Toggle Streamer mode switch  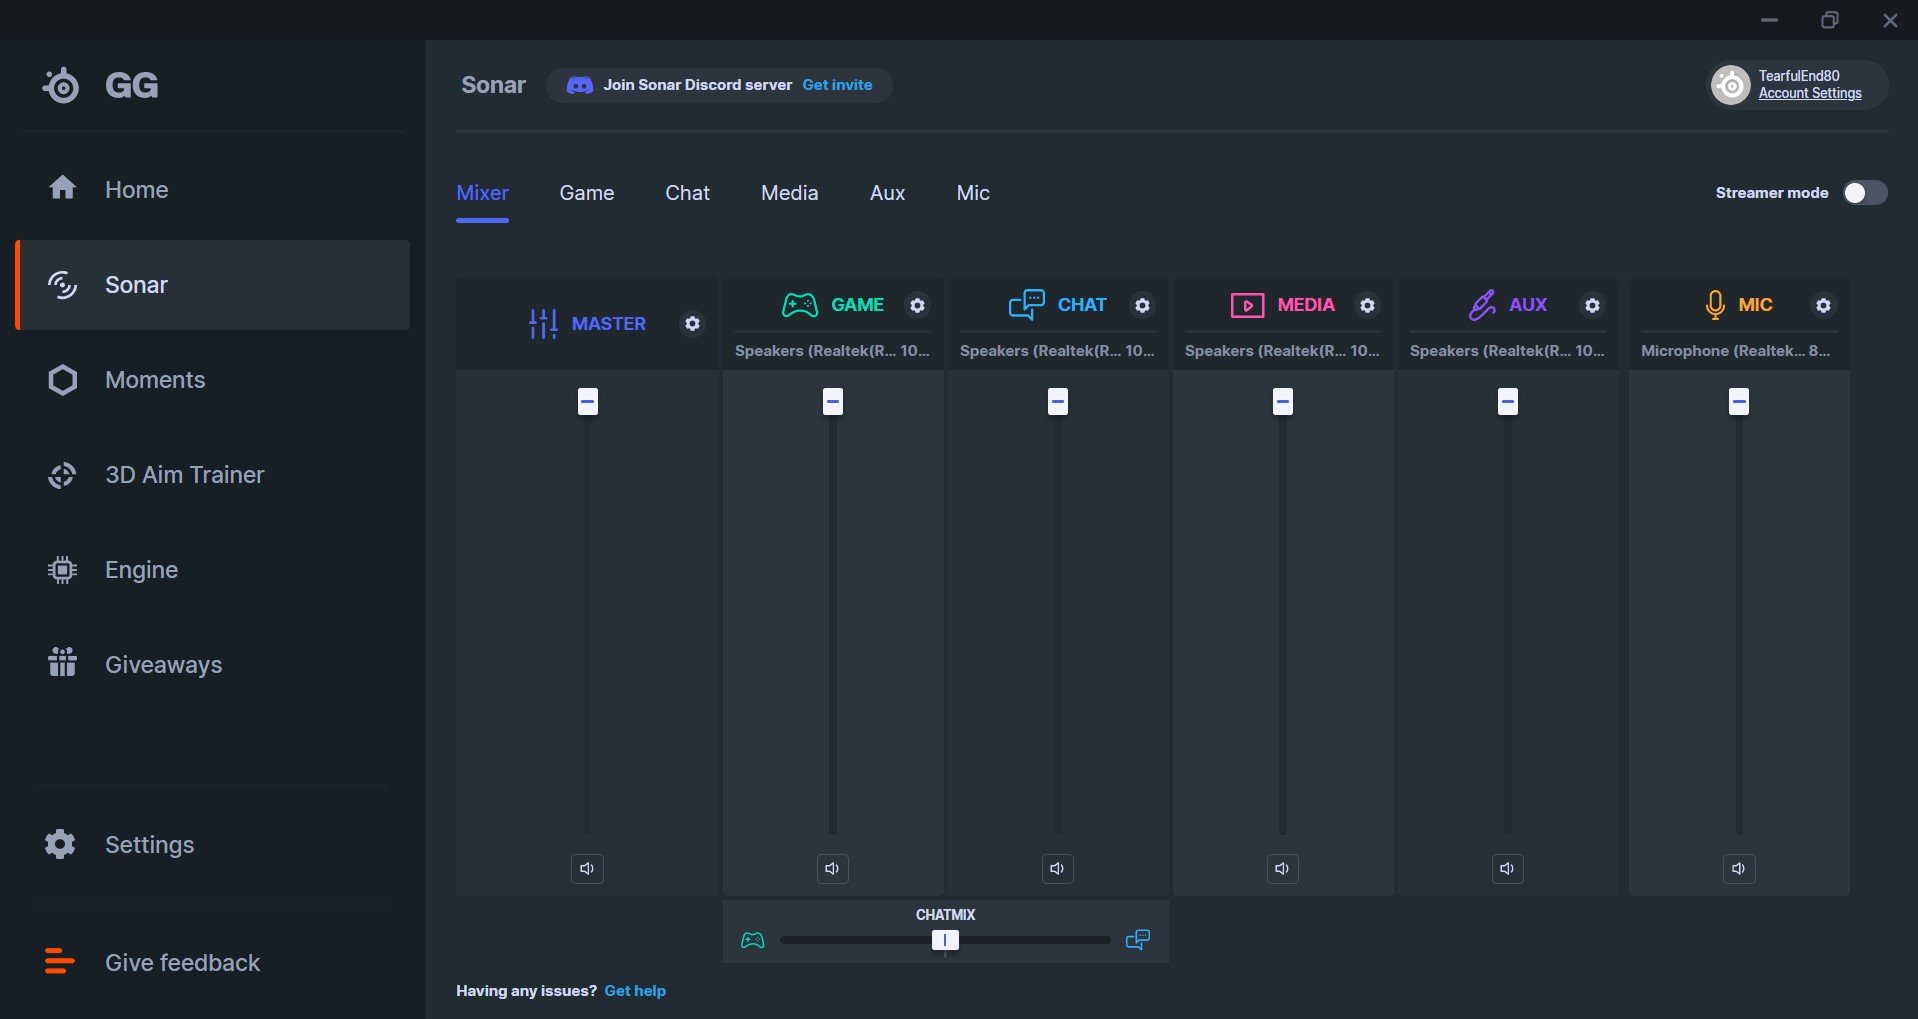click(1865, 193)
